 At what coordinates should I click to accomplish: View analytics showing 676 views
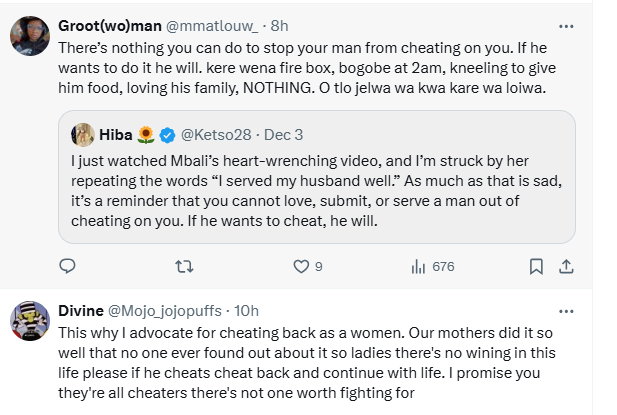click(x=419, y=266)
